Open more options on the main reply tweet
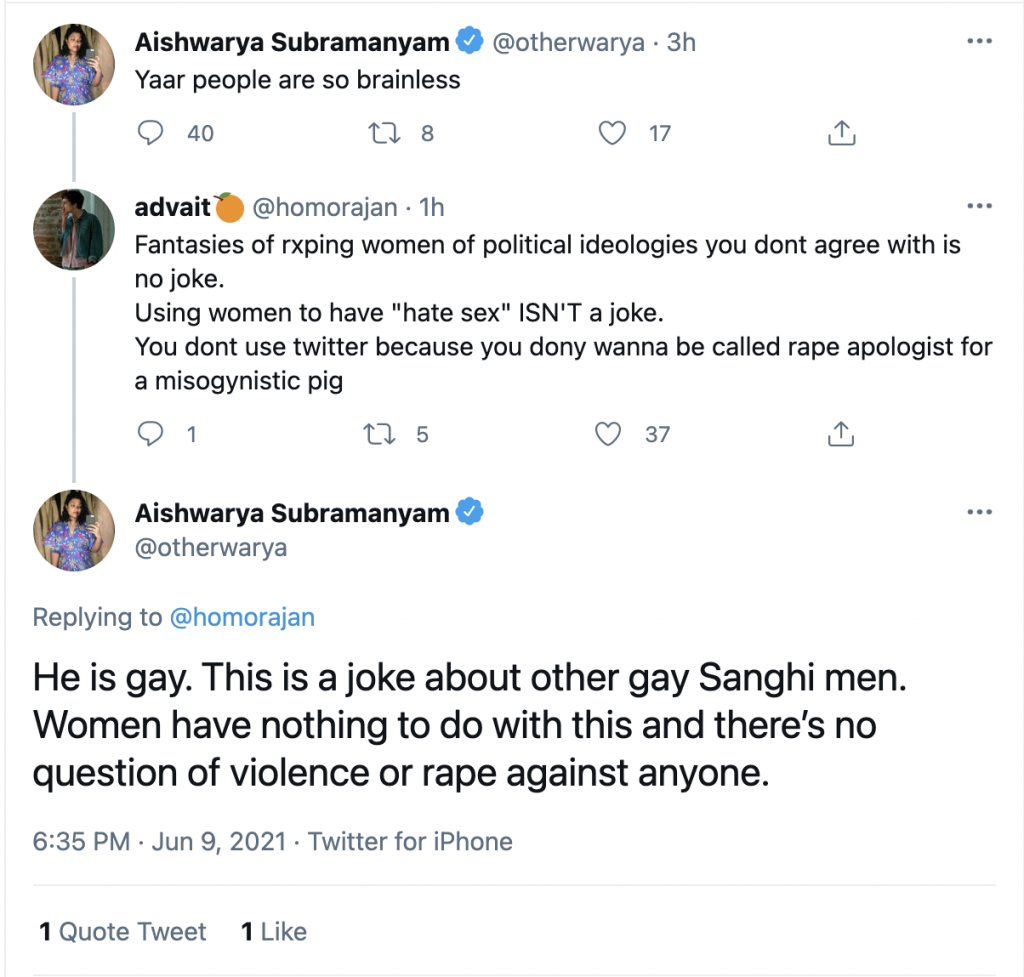The height and width of the screenshot is (977, 1024). point(980,512)
